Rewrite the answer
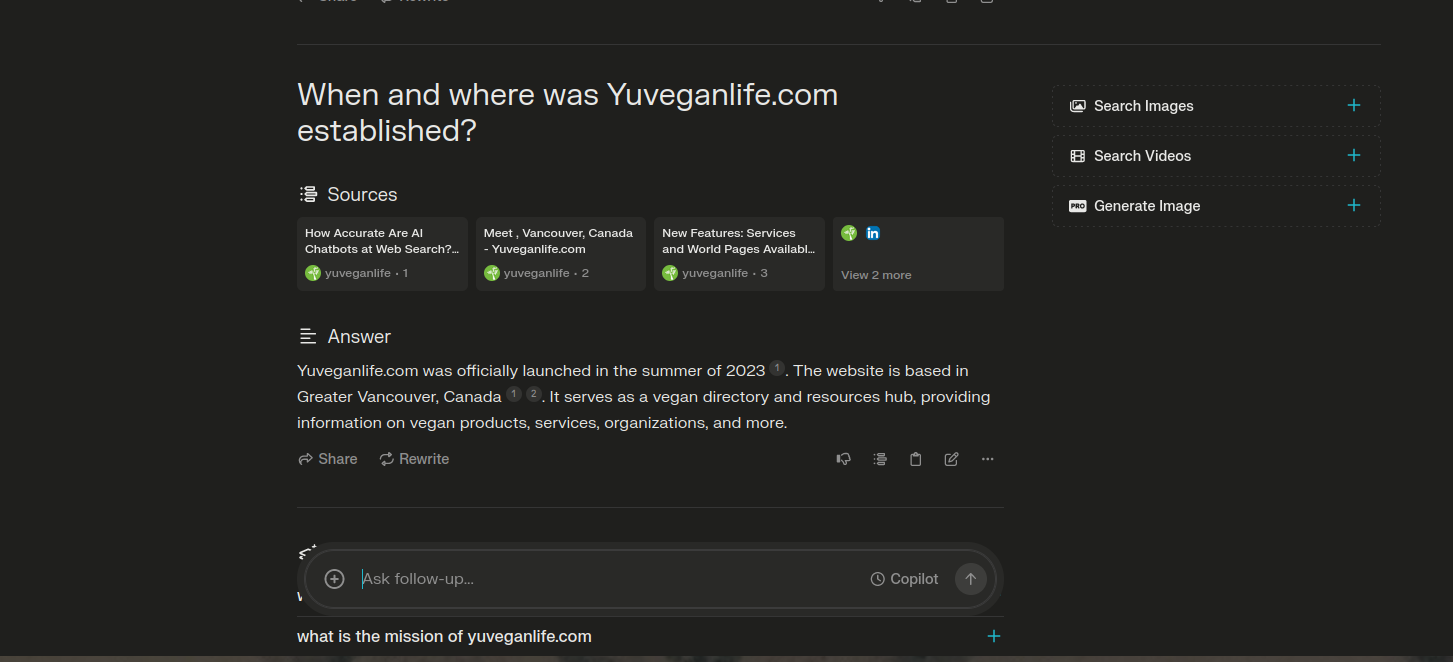Image resolution: width=1453 pixels, height=662 pixels. click(414, 459)
